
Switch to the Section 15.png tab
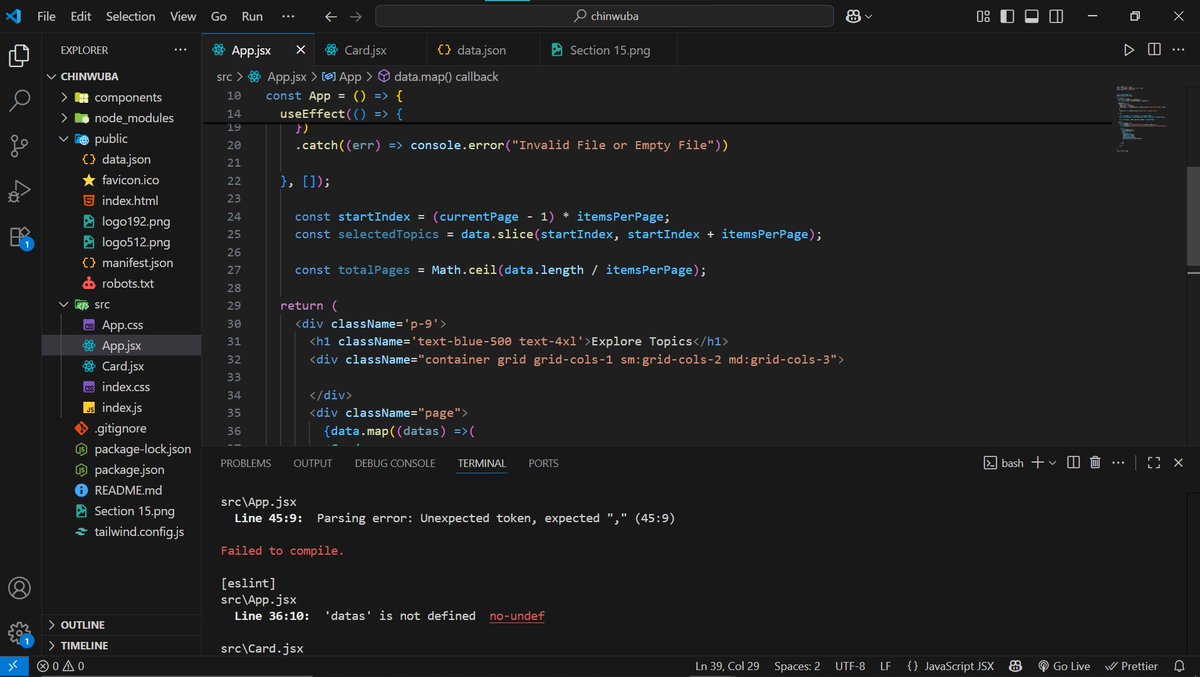609,50
